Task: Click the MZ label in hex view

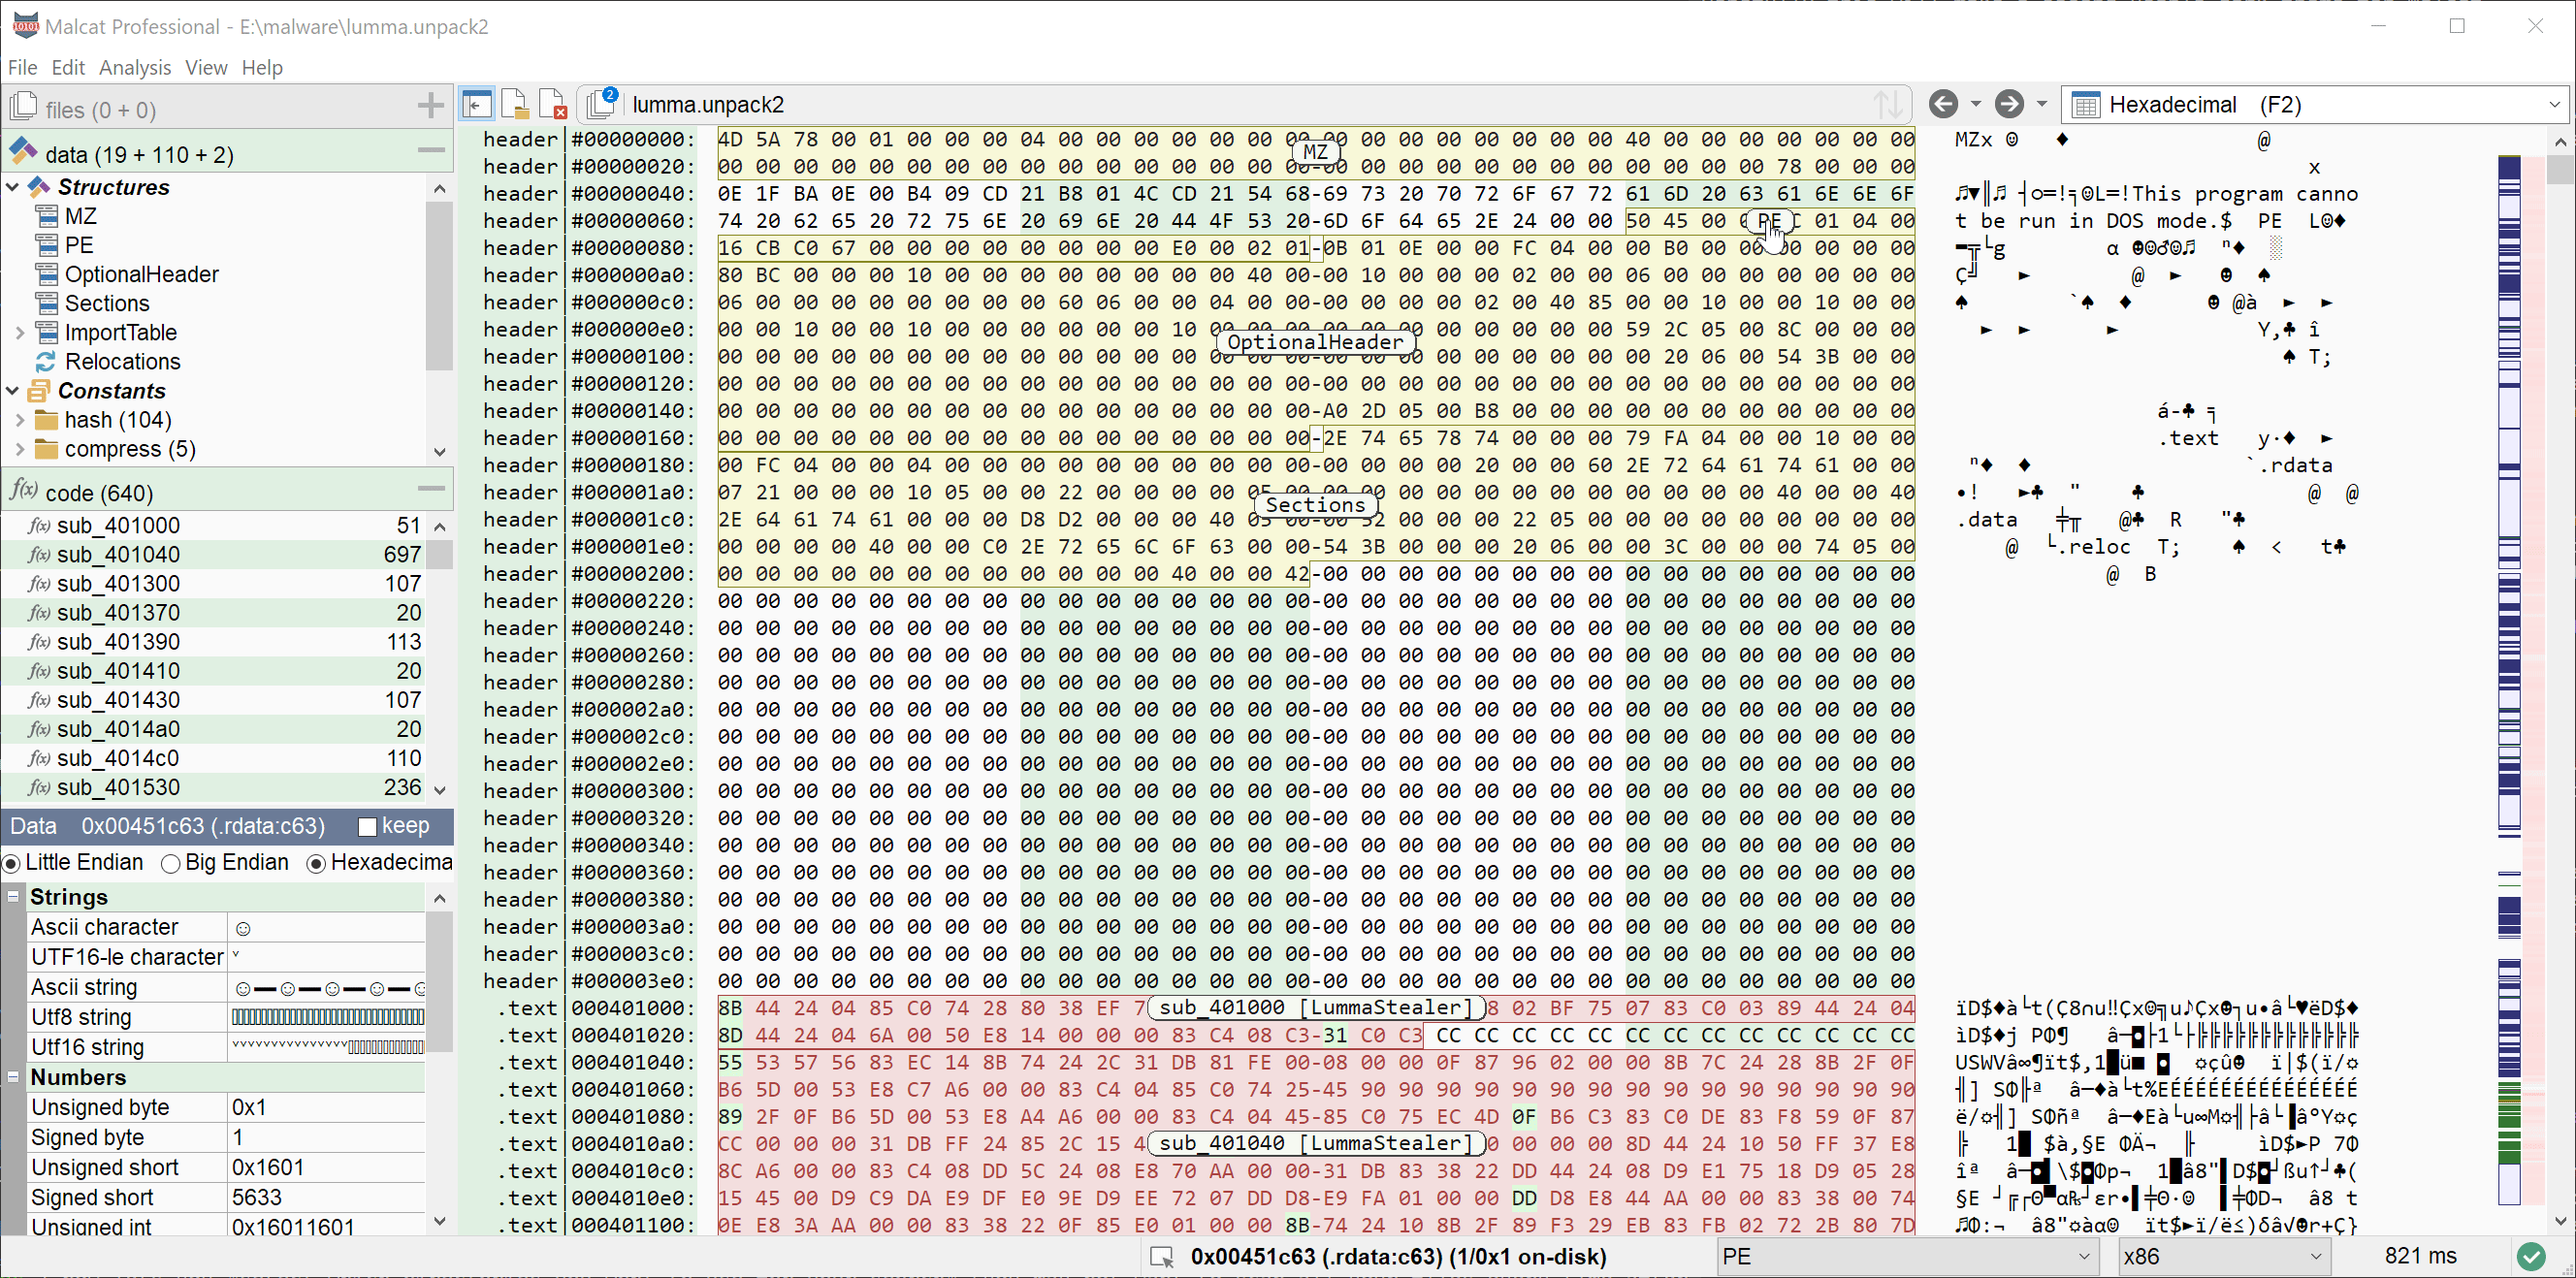Action: pos(1315,152)
